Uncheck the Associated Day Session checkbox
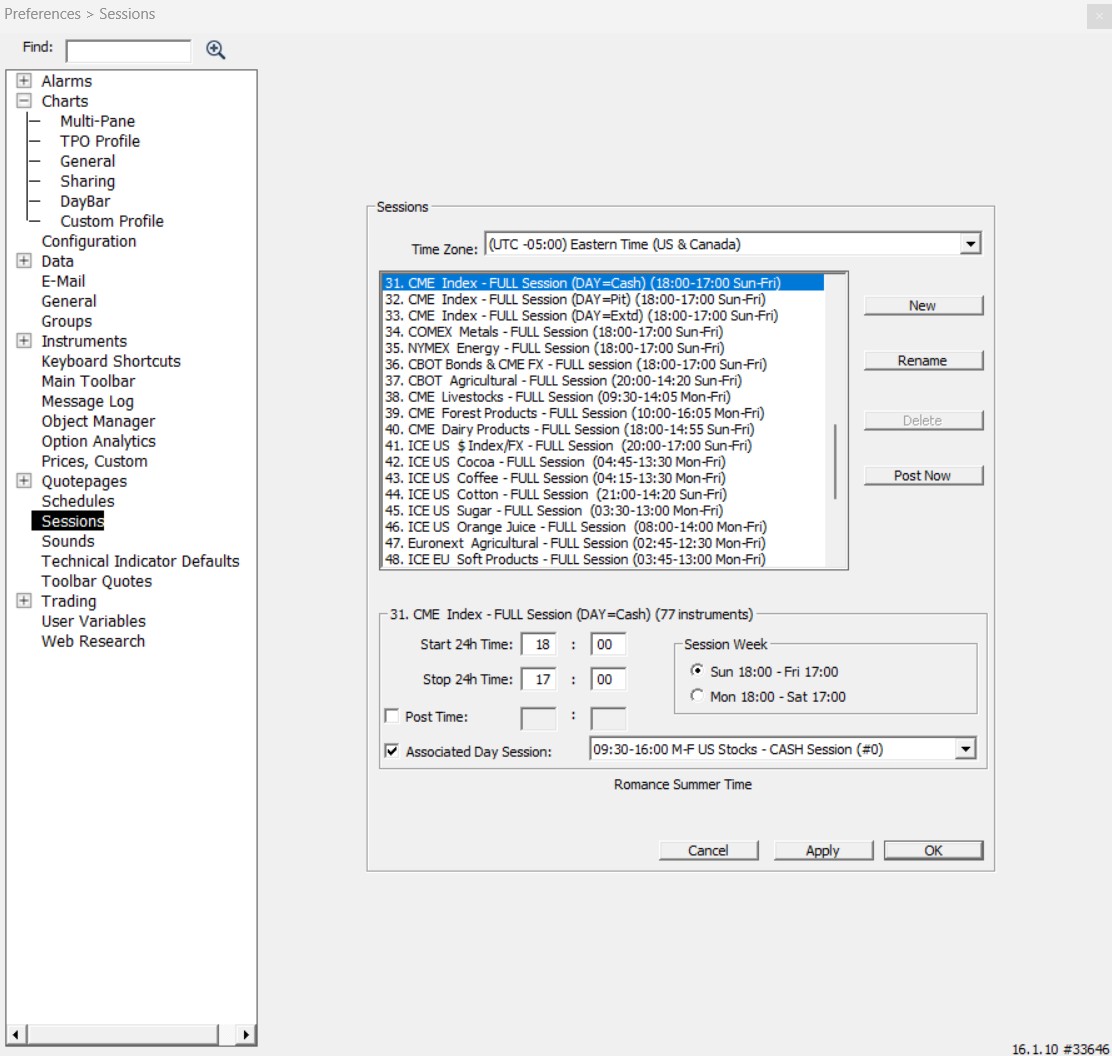The image size is (1112, 1056). click(392, 751)
